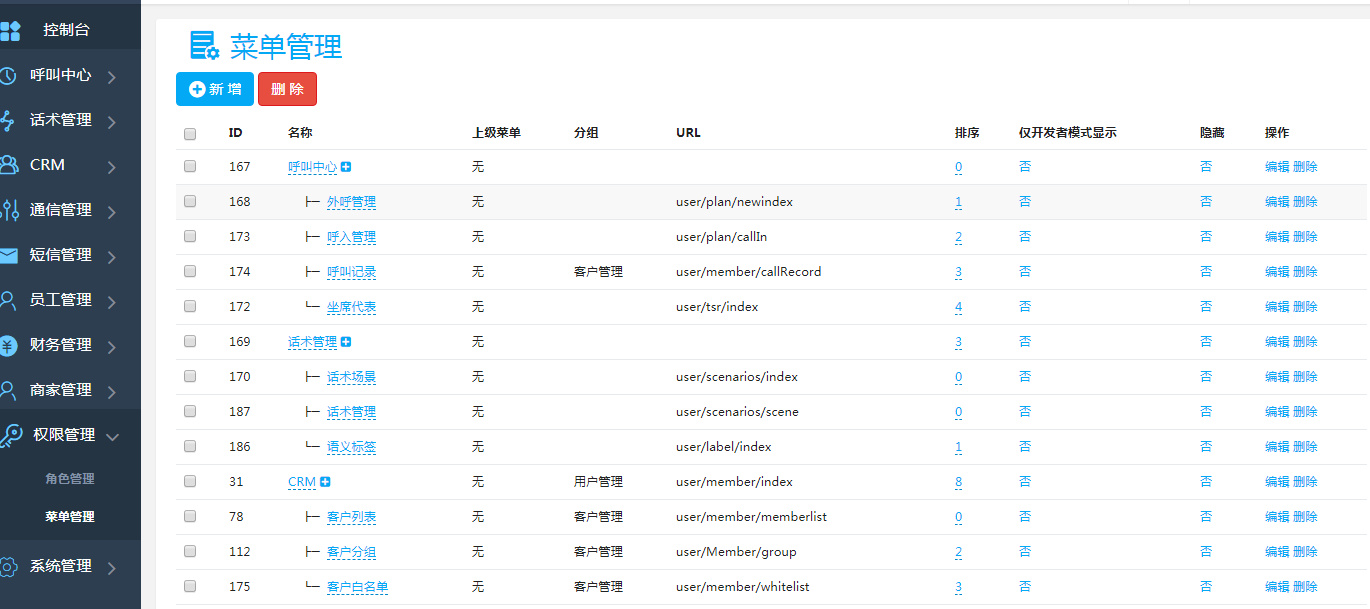The width and height of the screenshot is (1370, 609).
Task: Click the sort value for 客户白名单 row
Action: 958,587
